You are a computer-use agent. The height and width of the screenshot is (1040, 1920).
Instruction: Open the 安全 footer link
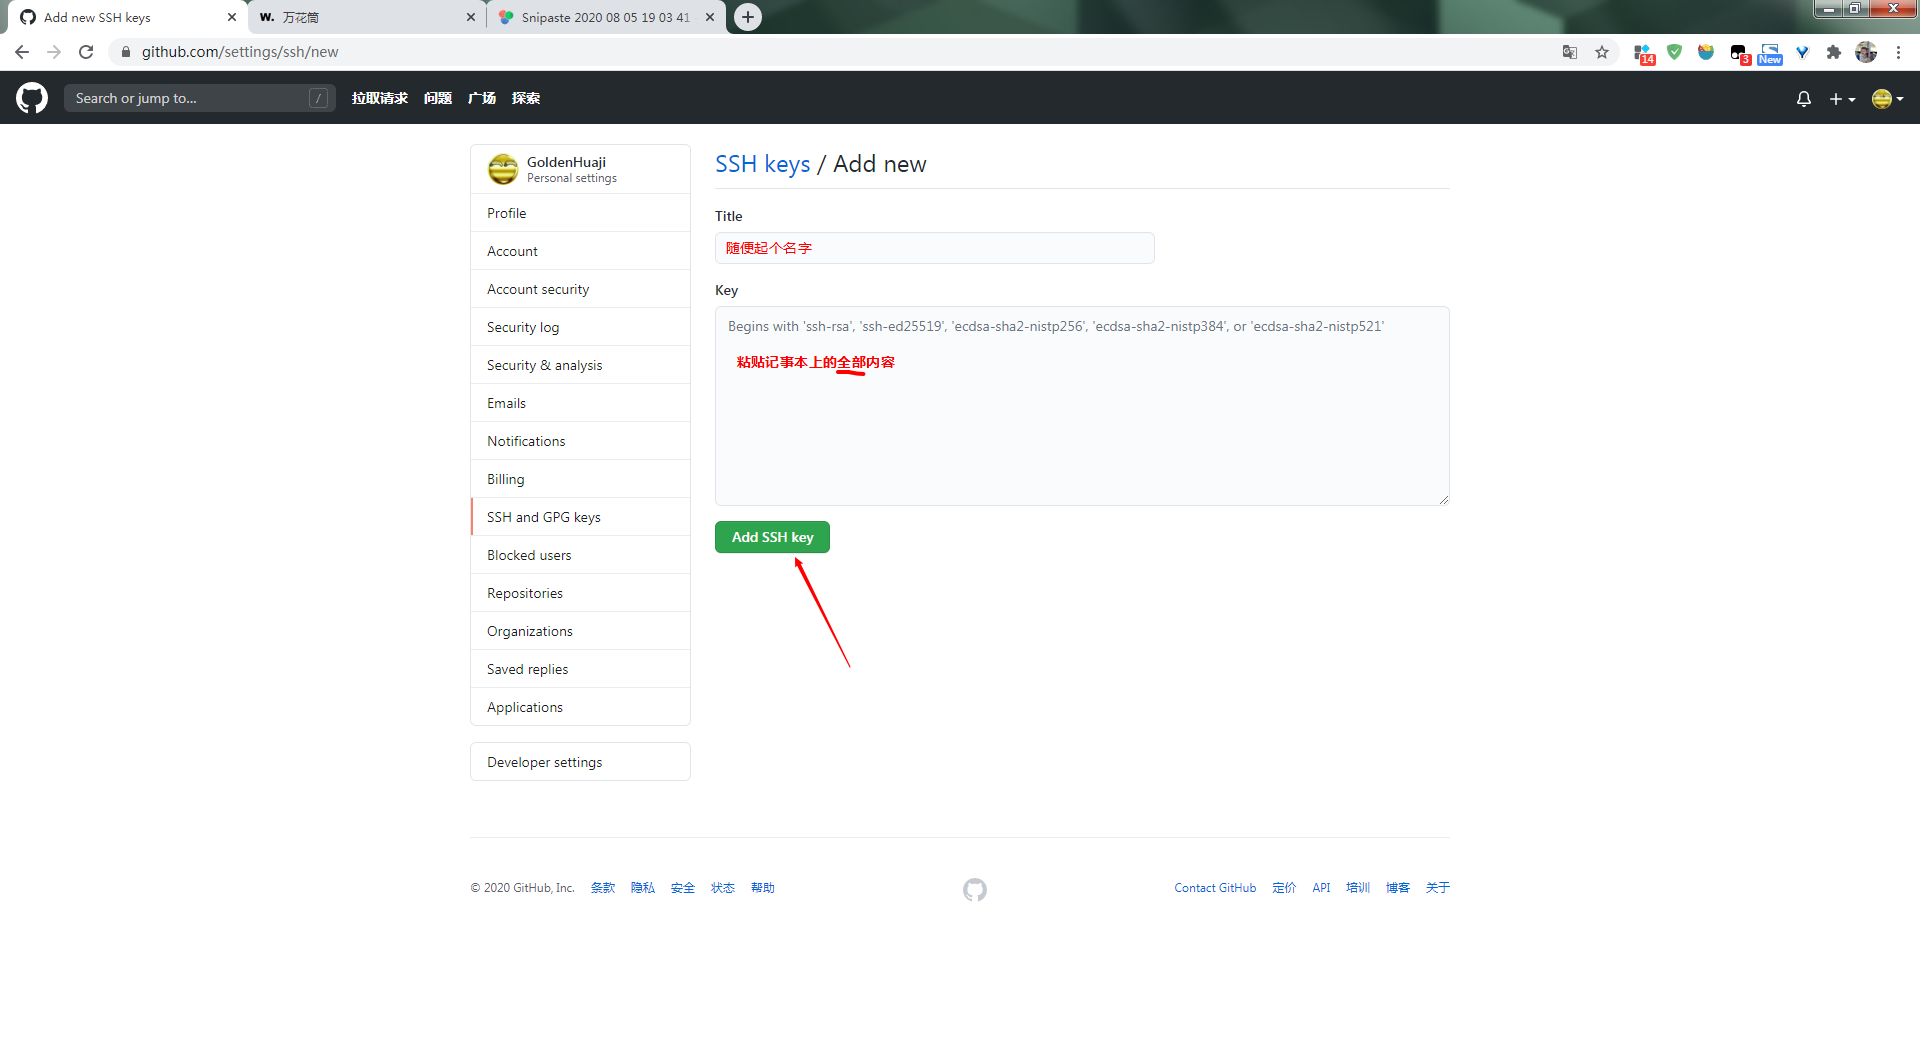tap(683, 888)
